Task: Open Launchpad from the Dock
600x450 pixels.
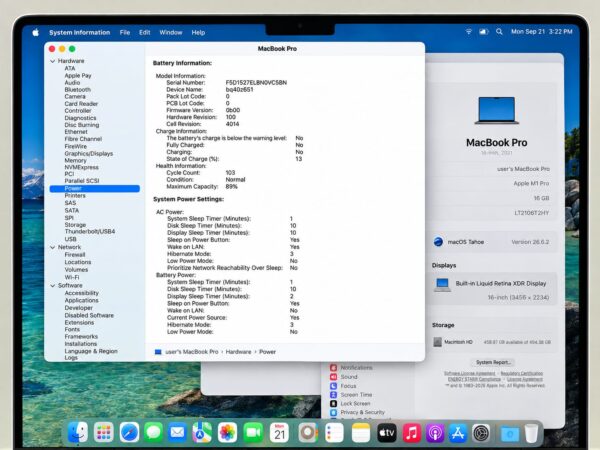Action: click(x=104, y=433)
